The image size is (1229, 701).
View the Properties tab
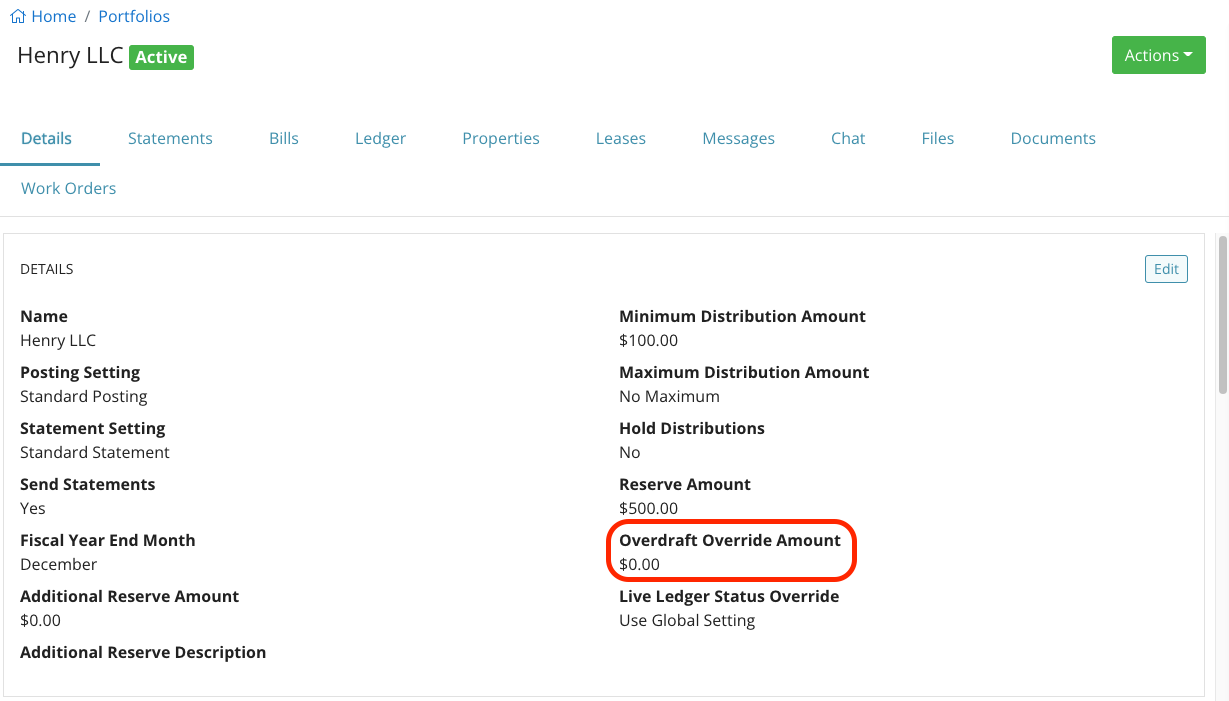500,138
